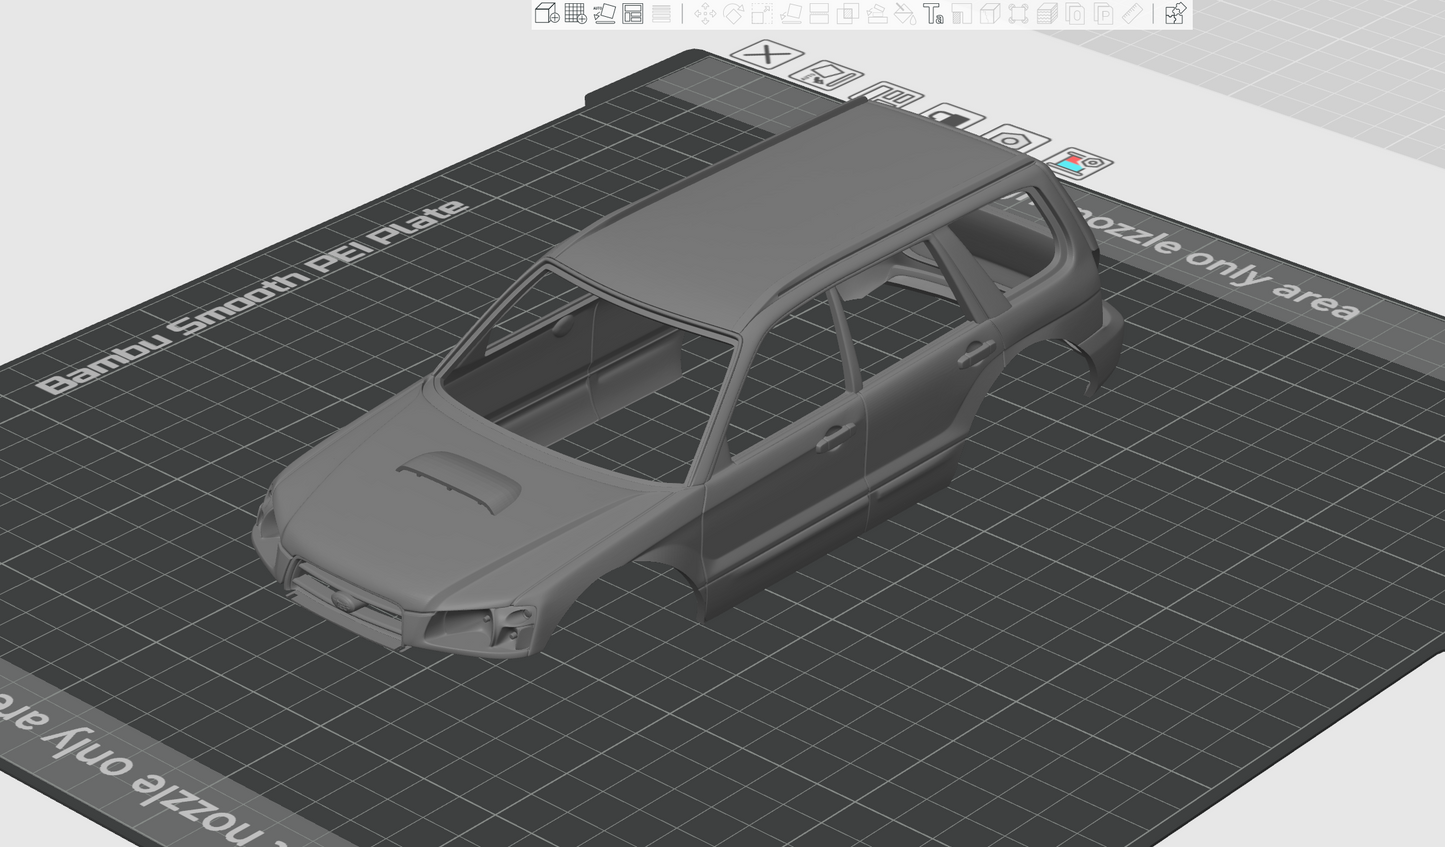Switch to the Assembly view puzzle icon
The width and height of the screenshot is (1445, 847).
(x=1175, y=13)
